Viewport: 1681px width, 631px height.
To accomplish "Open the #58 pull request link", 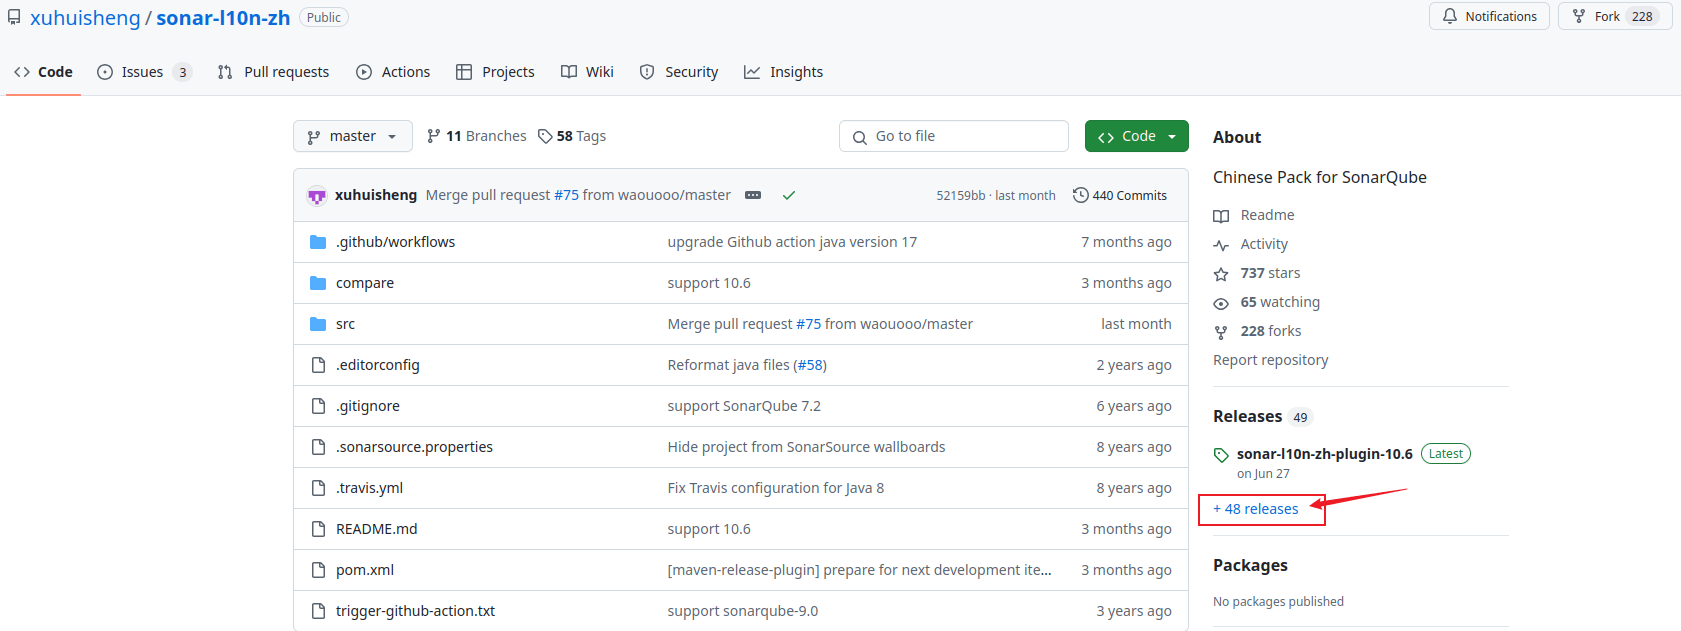I will (x=810, y=365).
